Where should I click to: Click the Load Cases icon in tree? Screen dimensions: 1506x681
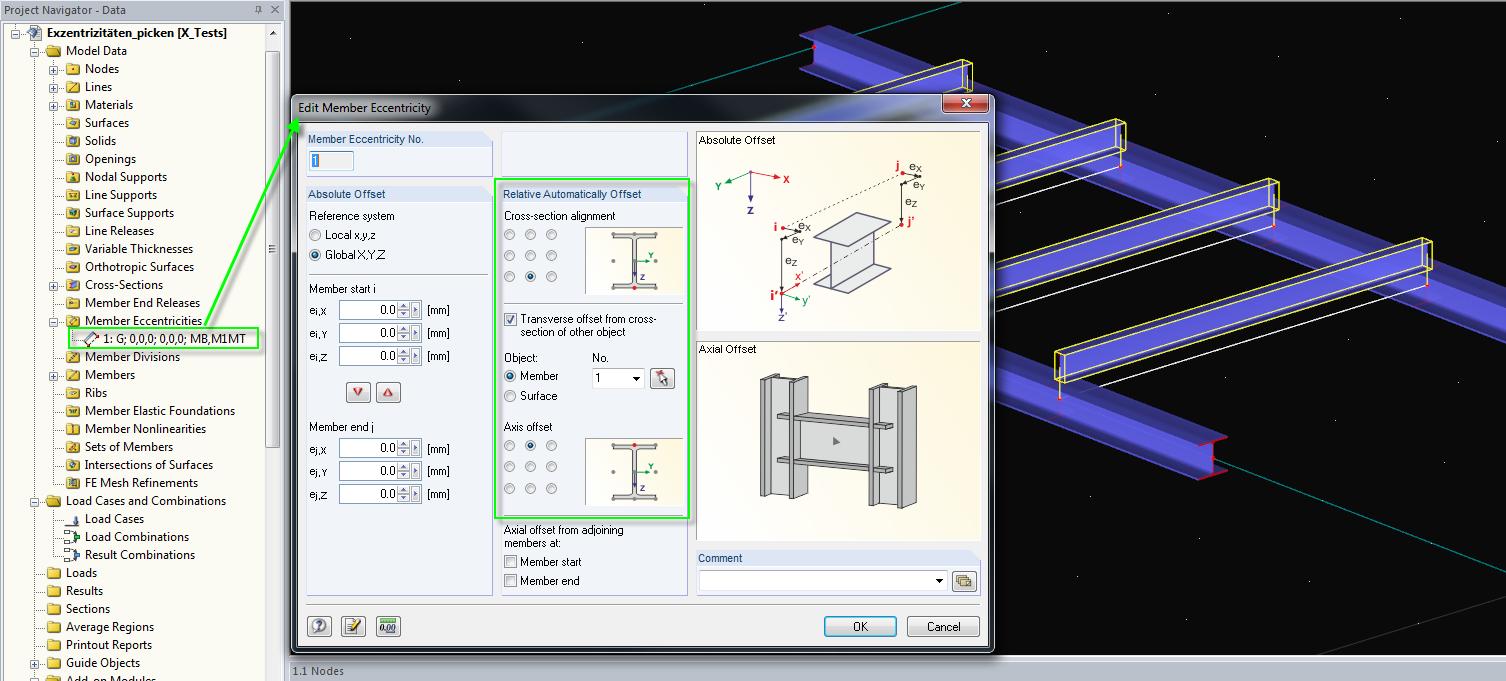(x=72, y=519)
